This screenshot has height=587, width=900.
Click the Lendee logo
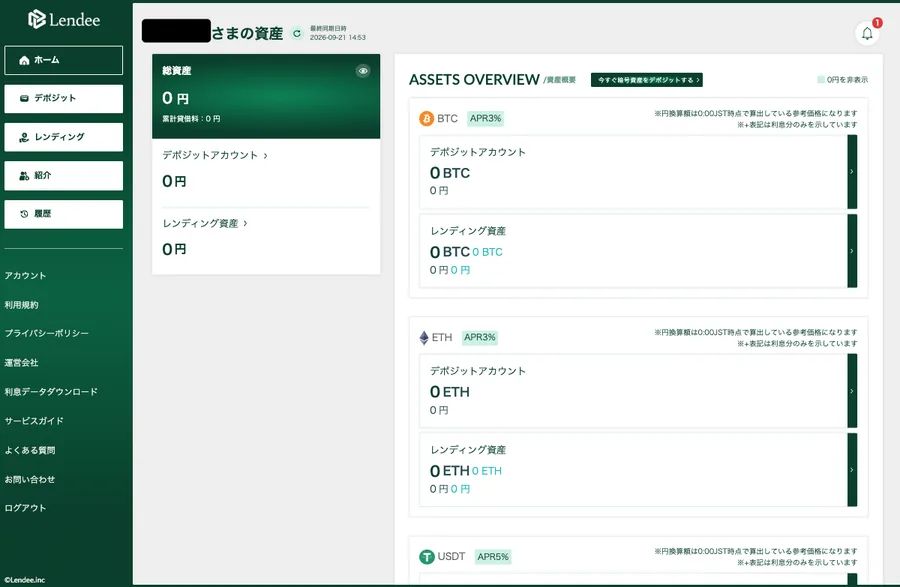[64, 20]
